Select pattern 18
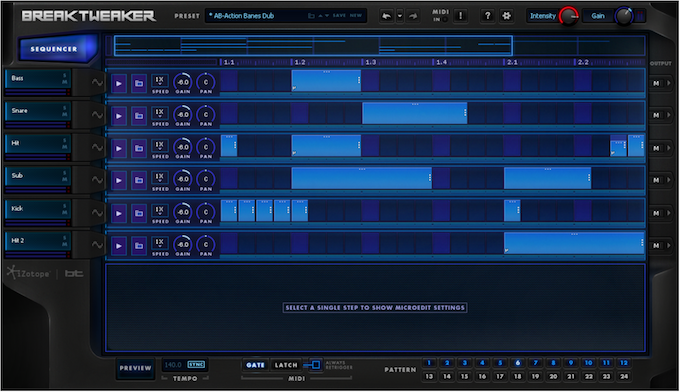The image size is (680, 392). click(x=517, y=376)
